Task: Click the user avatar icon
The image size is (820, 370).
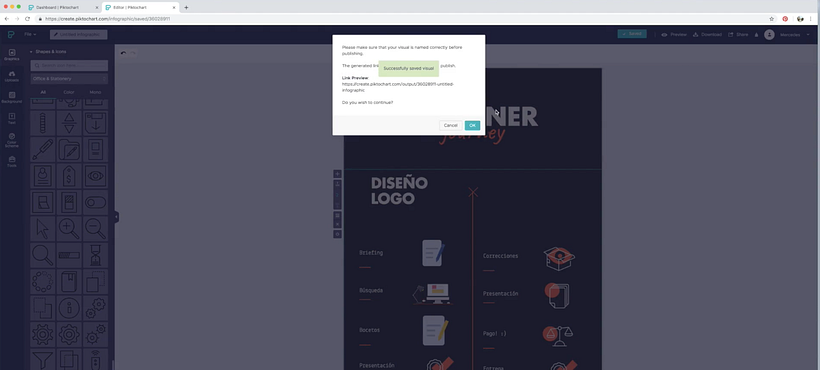Action: click(x=769, y=34)
